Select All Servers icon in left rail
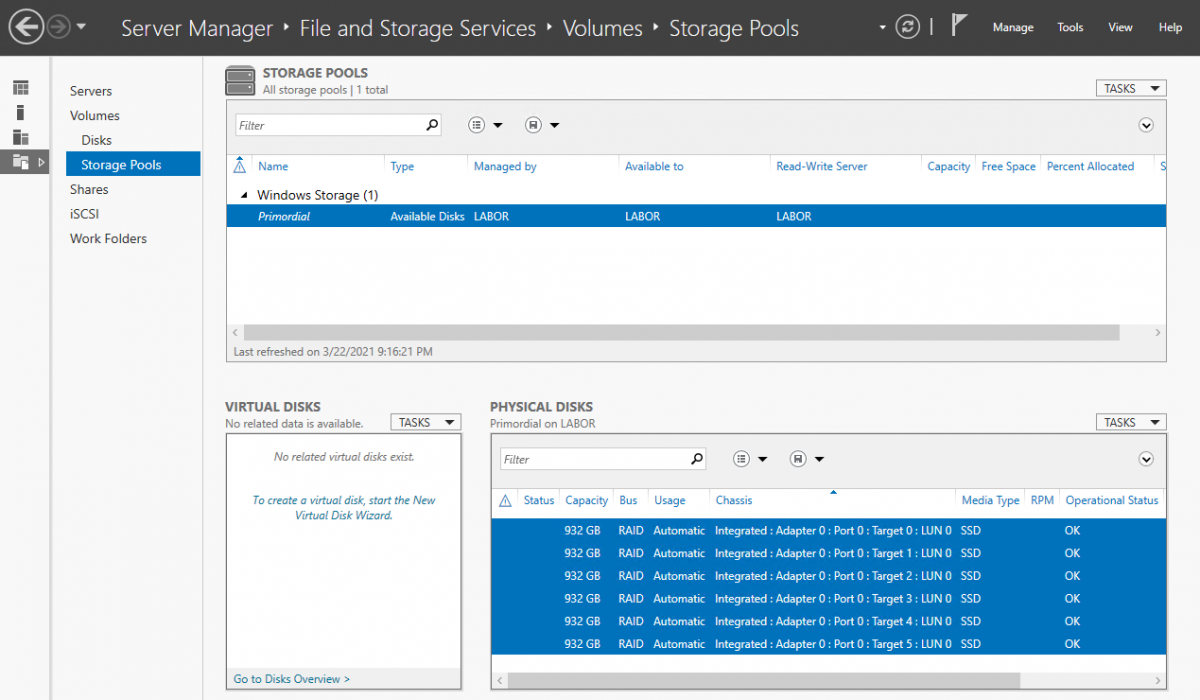 click(21, 137)
